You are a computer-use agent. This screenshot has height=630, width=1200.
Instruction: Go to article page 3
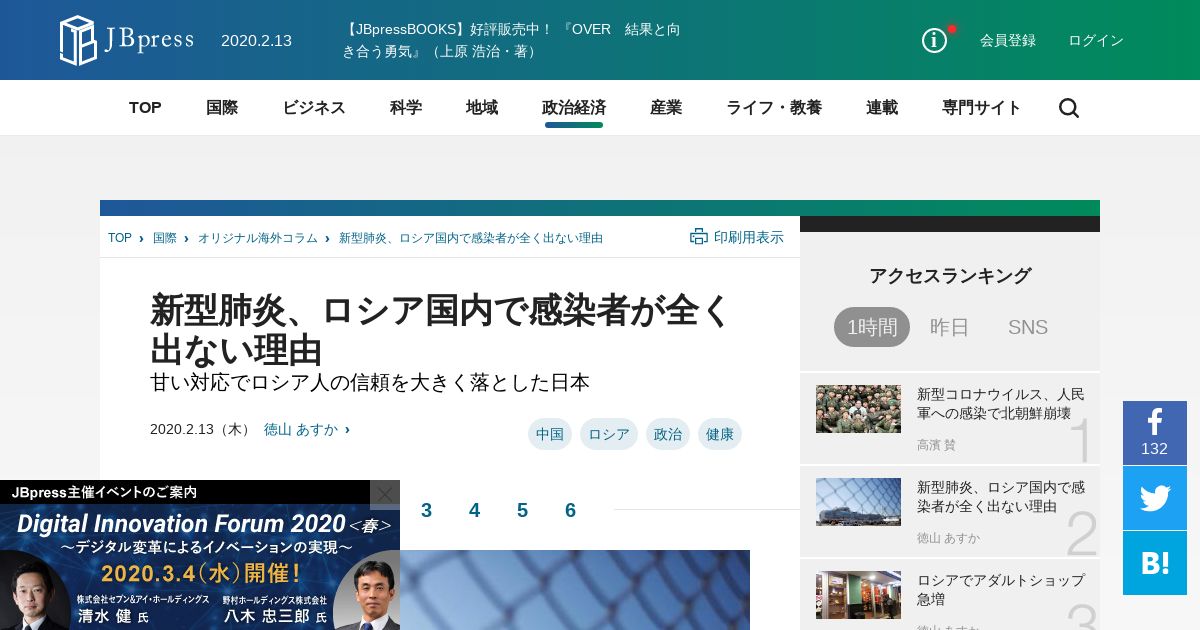tap(426, 510)
